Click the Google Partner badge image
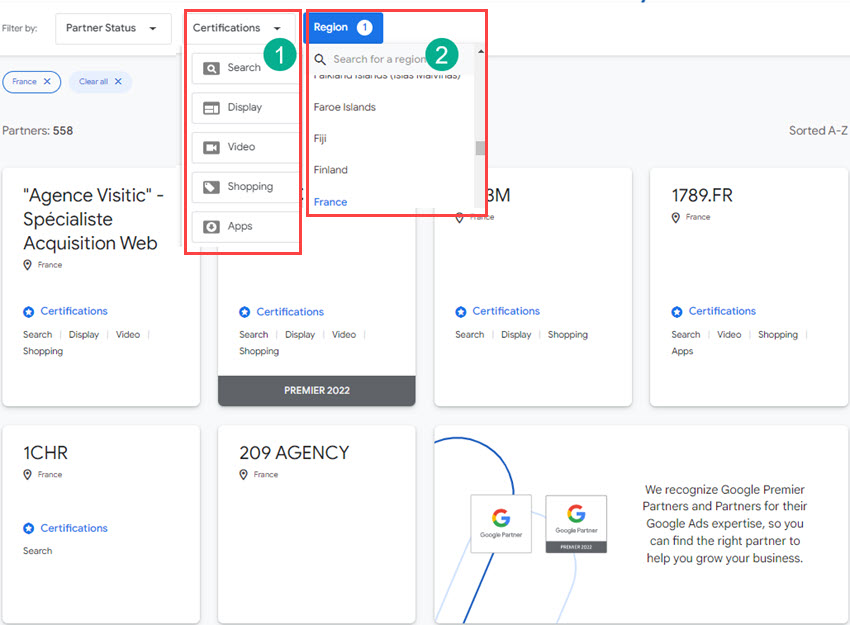Image resolution: width=850 pixels, height=625 pixels. 501,524
